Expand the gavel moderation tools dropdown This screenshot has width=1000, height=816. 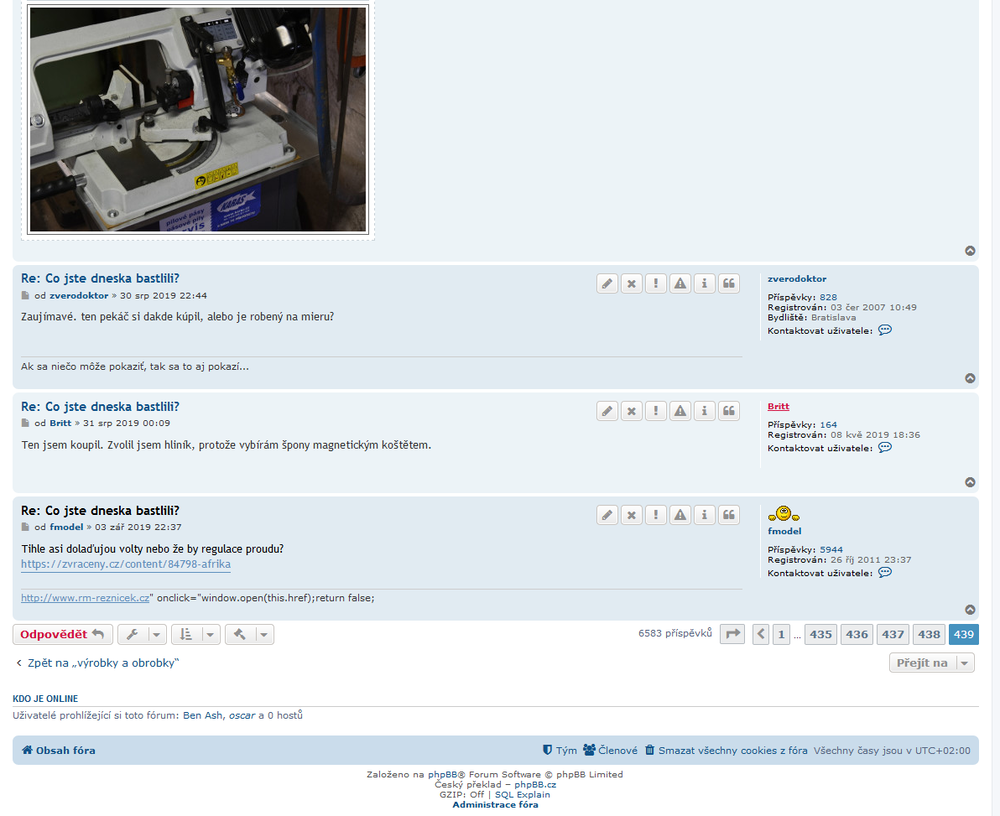[249, 635]
